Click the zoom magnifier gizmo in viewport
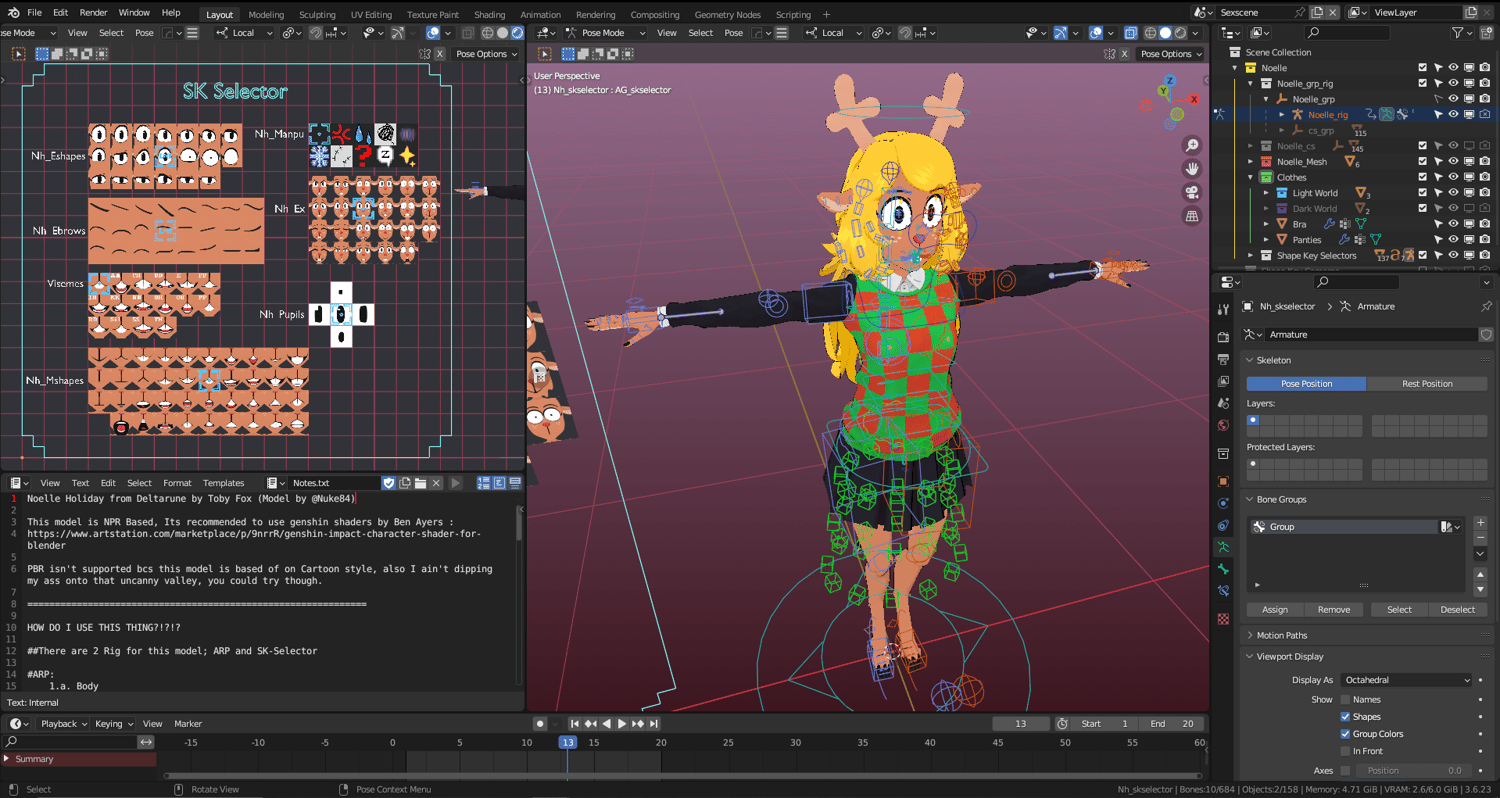The image size is (1500, 798). click(1192, 146)
